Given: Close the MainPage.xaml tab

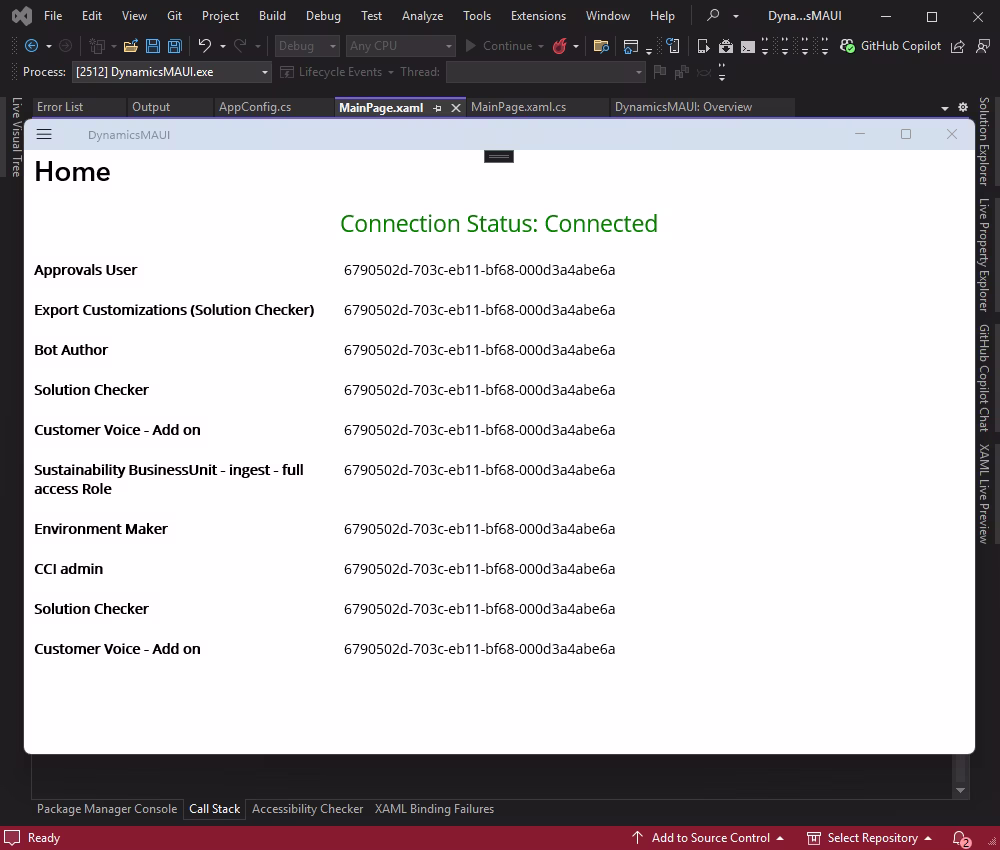Looking at the screenshot, I should coord(455,108).
